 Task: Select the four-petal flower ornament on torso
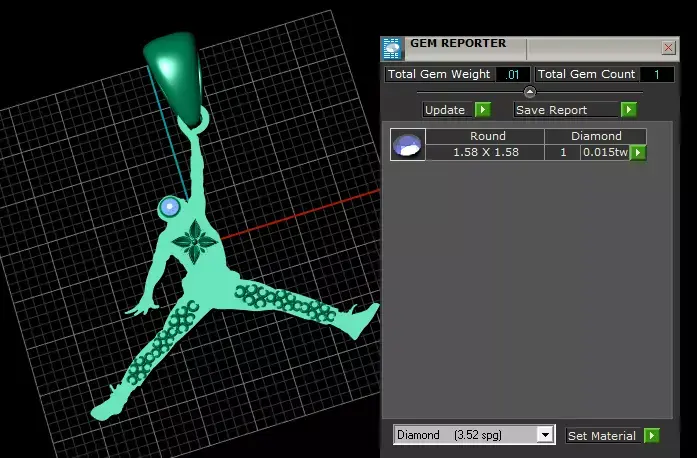pos(194,241)
